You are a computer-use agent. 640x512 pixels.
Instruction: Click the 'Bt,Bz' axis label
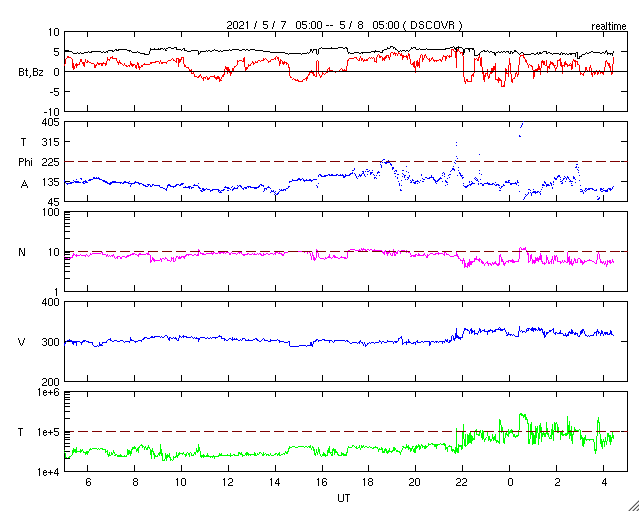pos(31,73)
